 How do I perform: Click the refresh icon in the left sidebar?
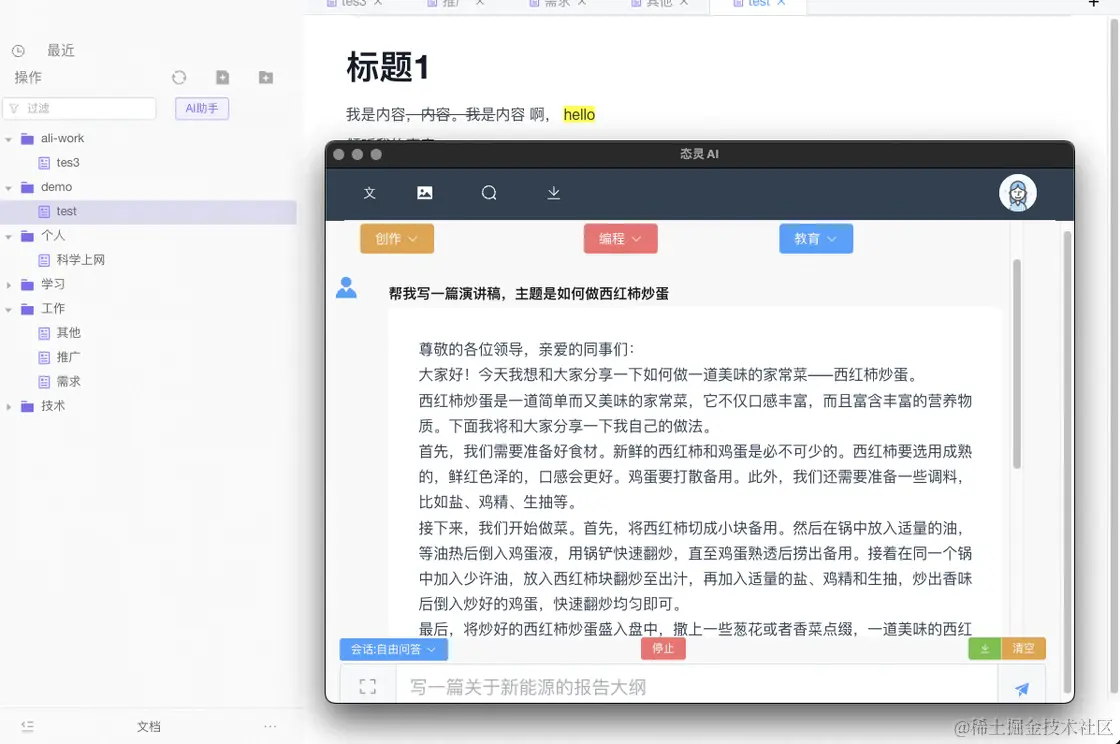pyautogui.click(x=179, y=76)
